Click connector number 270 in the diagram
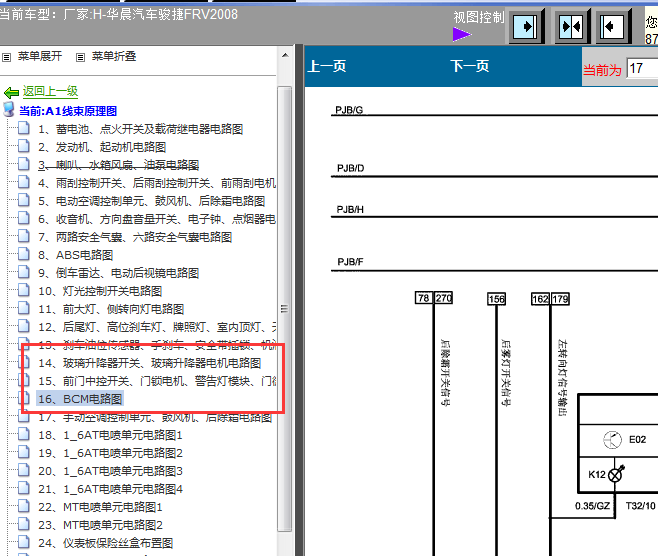This screenshot has width=658, height=556. coord(443,298)
